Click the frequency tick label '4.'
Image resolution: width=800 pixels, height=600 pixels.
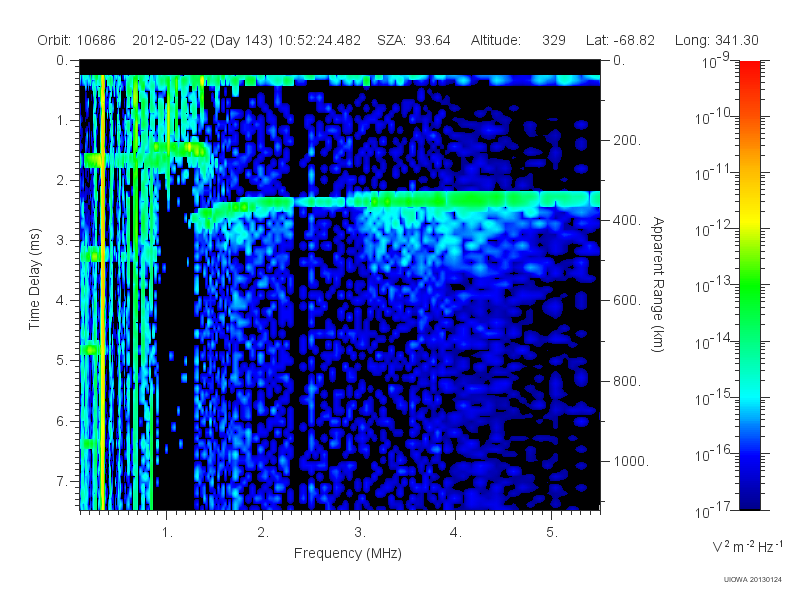pos(456,532)
